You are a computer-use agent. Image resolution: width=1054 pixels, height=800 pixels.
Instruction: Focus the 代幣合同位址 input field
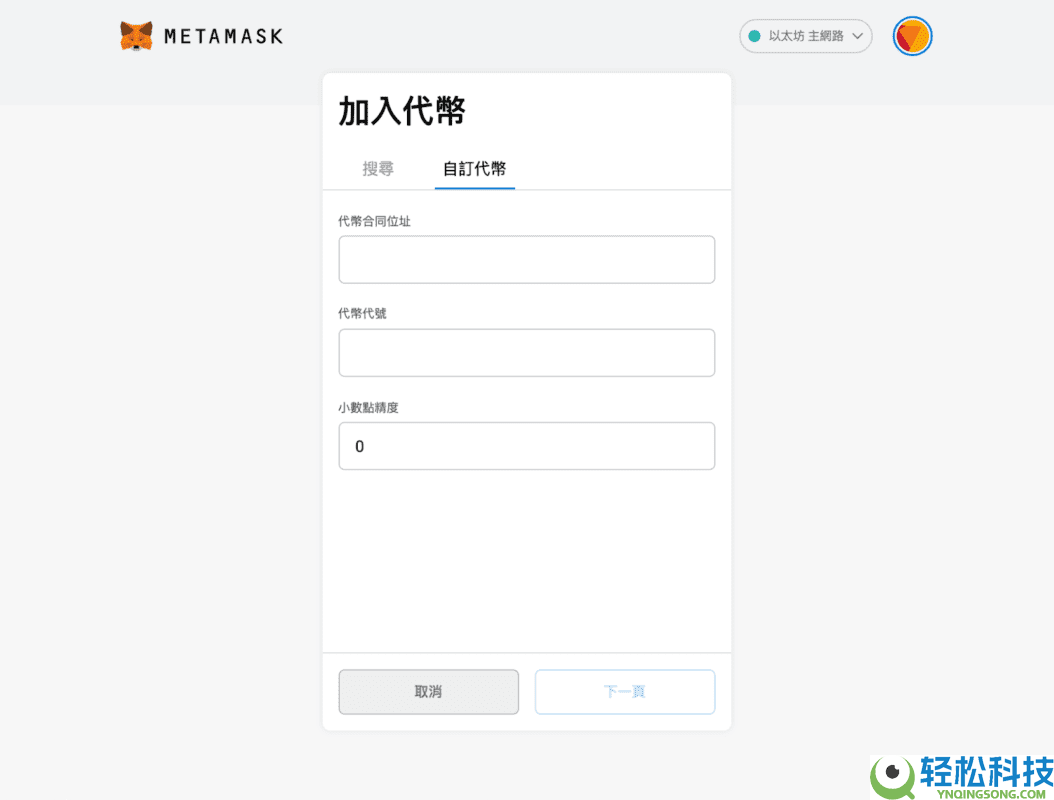[x=526, y=259]
